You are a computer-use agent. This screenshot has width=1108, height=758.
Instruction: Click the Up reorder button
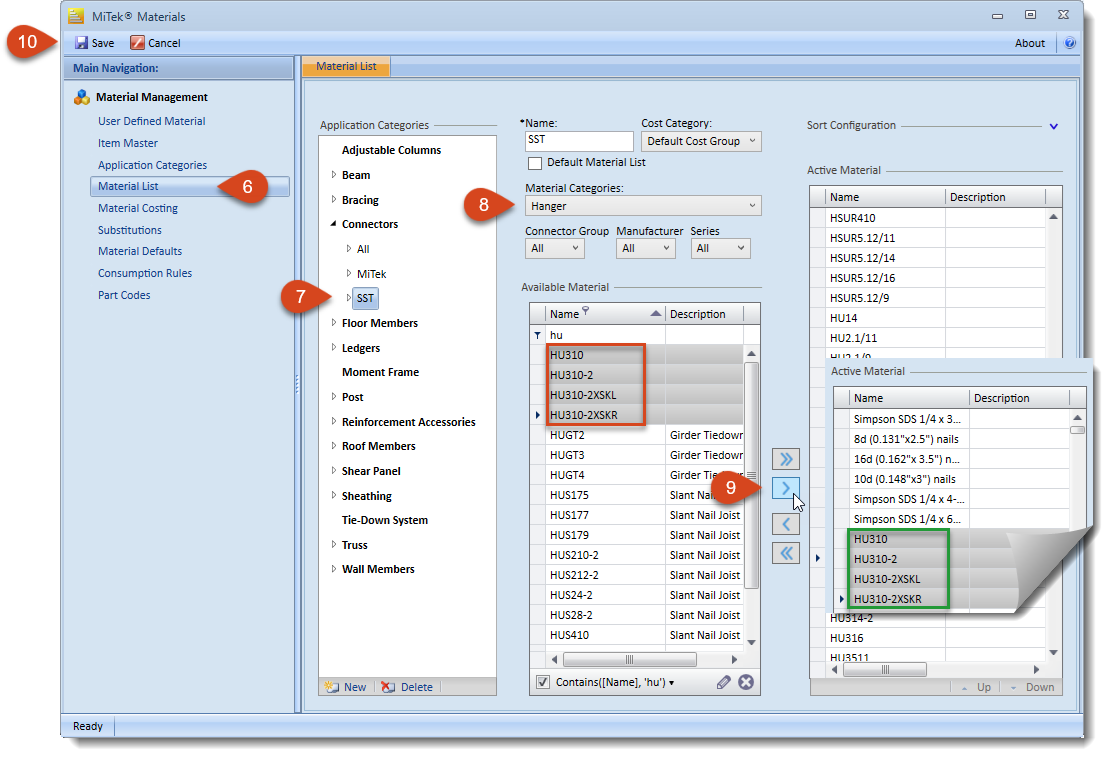click(976, 687)
